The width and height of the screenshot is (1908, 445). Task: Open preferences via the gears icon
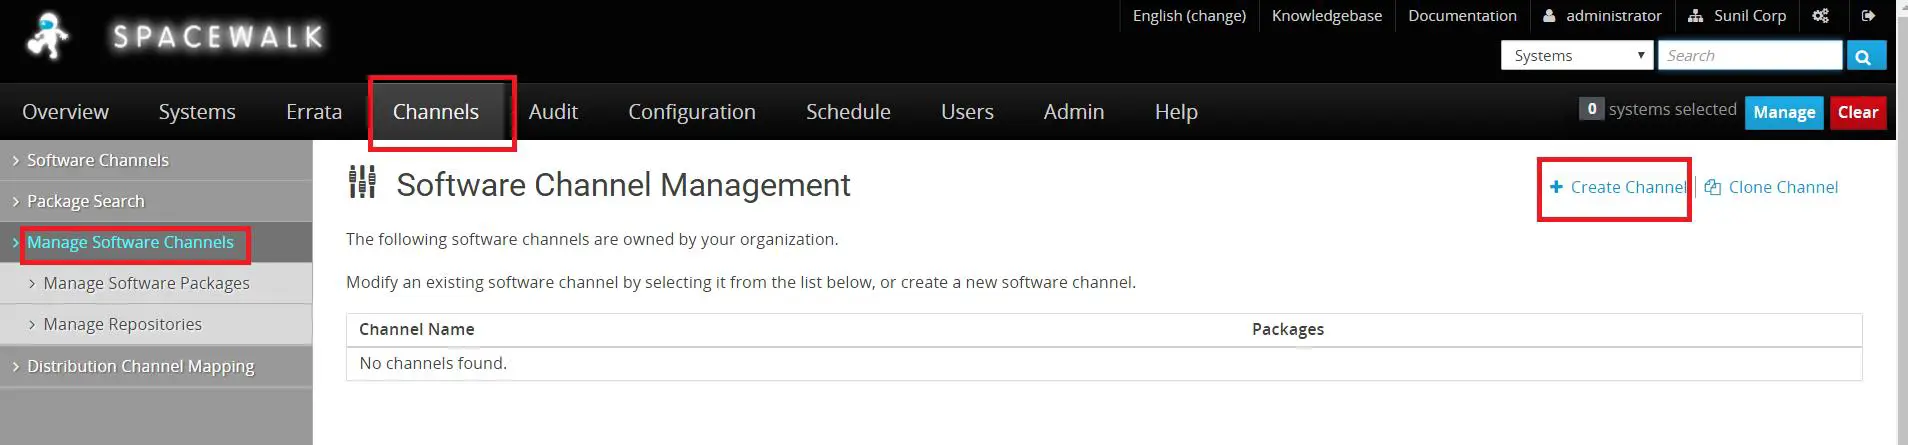tap(1820, 16)
